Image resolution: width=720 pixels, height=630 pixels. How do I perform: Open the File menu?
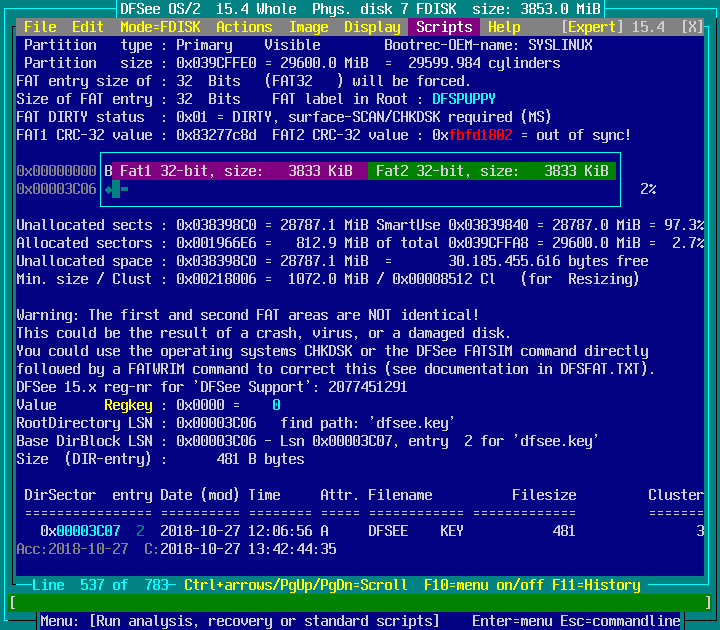(x=40, y=27)
